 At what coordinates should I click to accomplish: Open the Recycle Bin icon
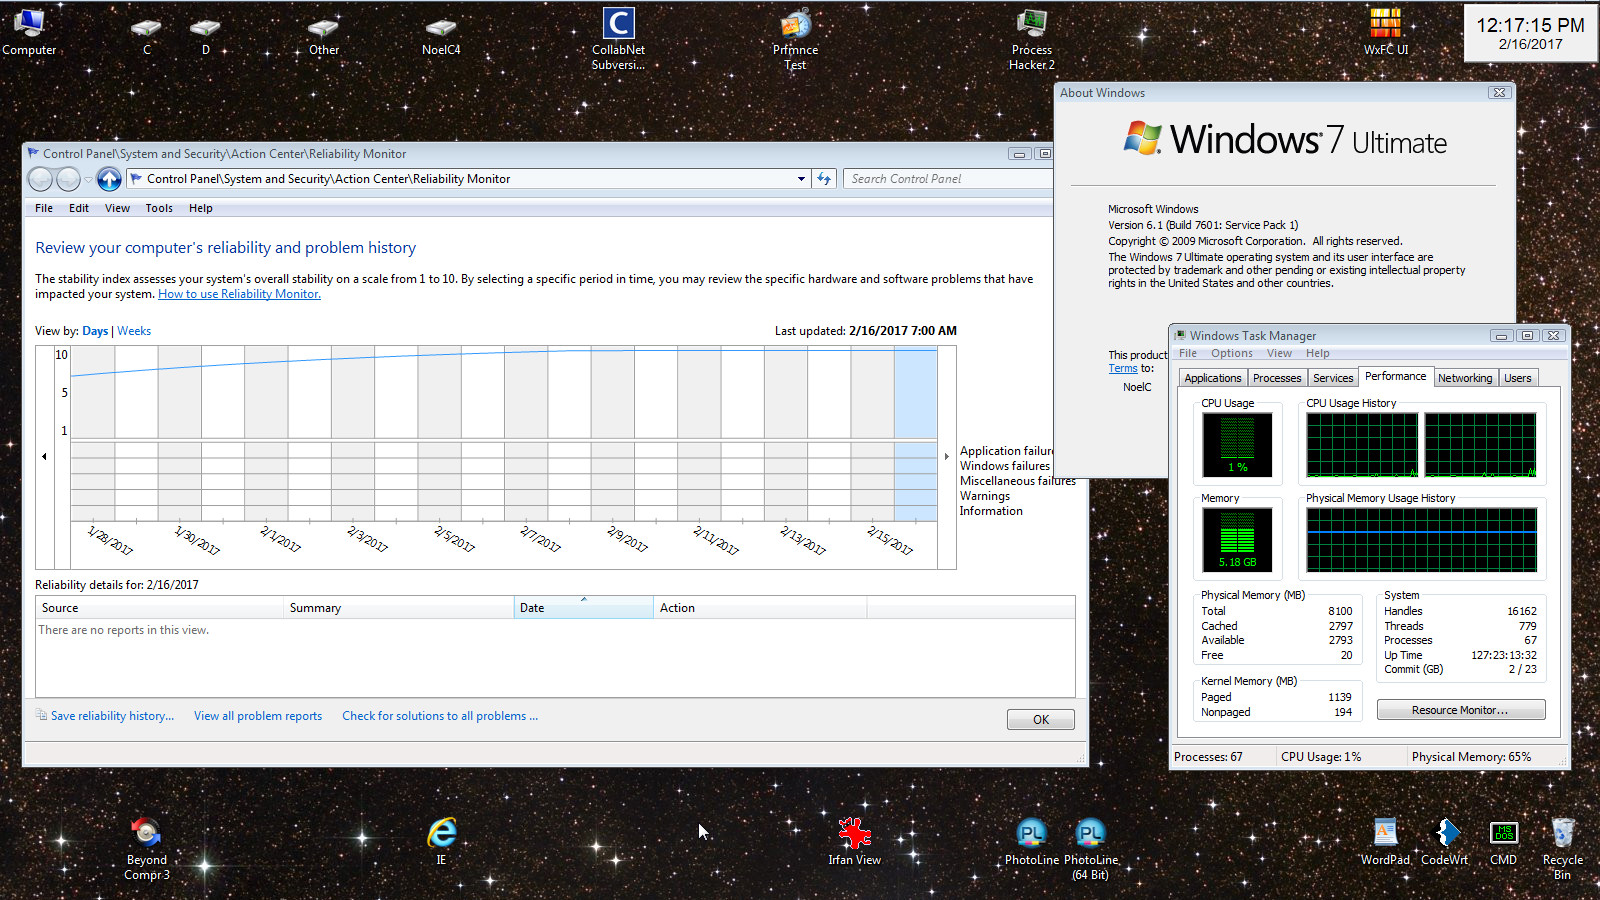pos(1562,848)
